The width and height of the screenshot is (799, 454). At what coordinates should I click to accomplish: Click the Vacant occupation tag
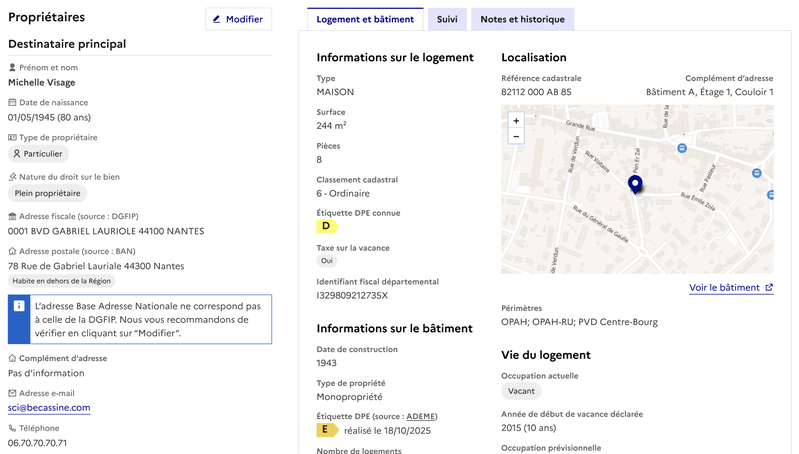point(521,391)
